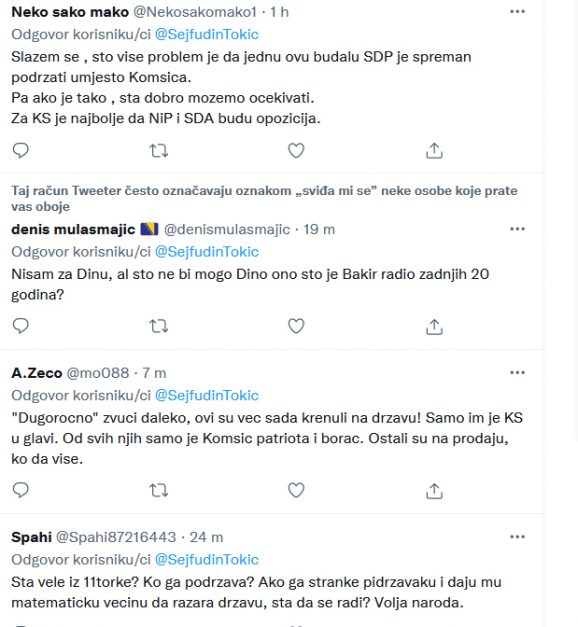Retweet Neko sako mako's tweet
578x627 pixels.
[x=158, y=151]
